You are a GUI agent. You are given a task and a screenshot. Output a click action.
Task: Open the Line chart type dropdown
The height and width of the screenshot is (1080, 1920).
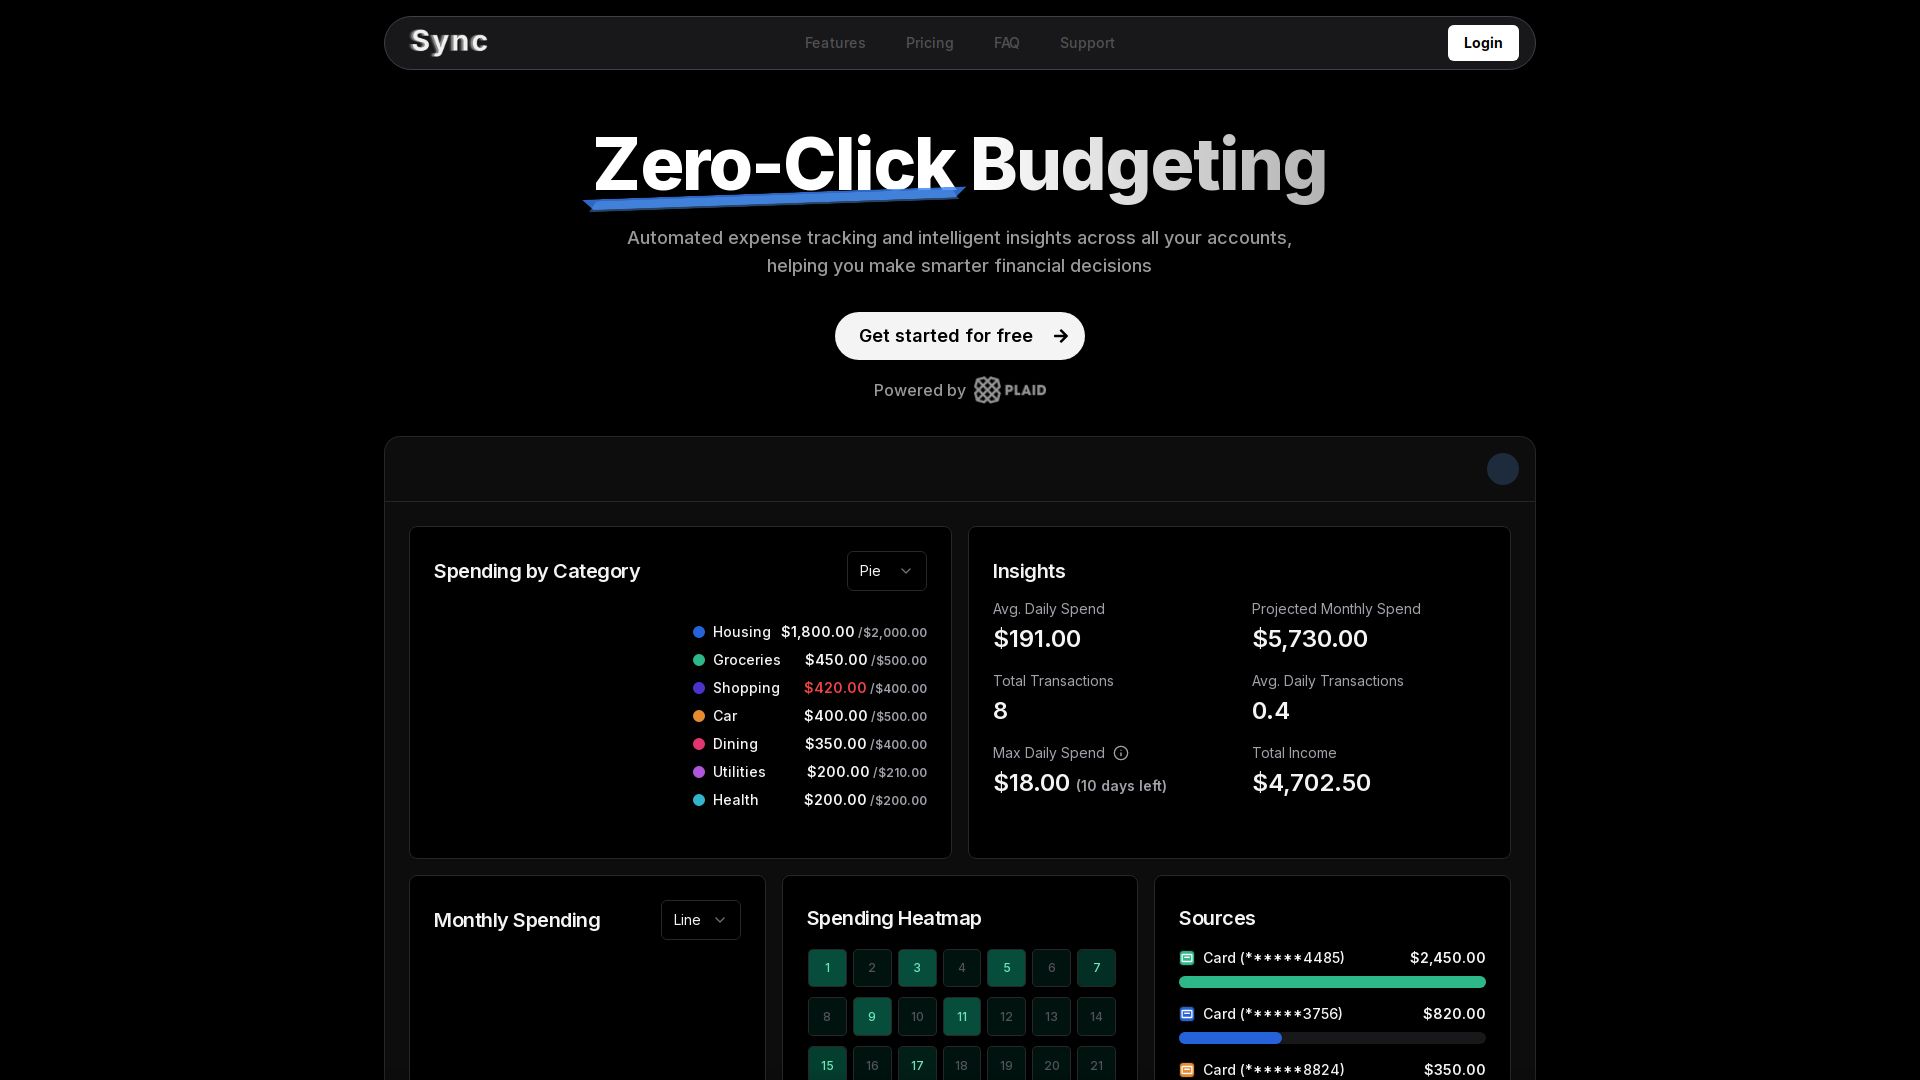[x=700, y=920]
